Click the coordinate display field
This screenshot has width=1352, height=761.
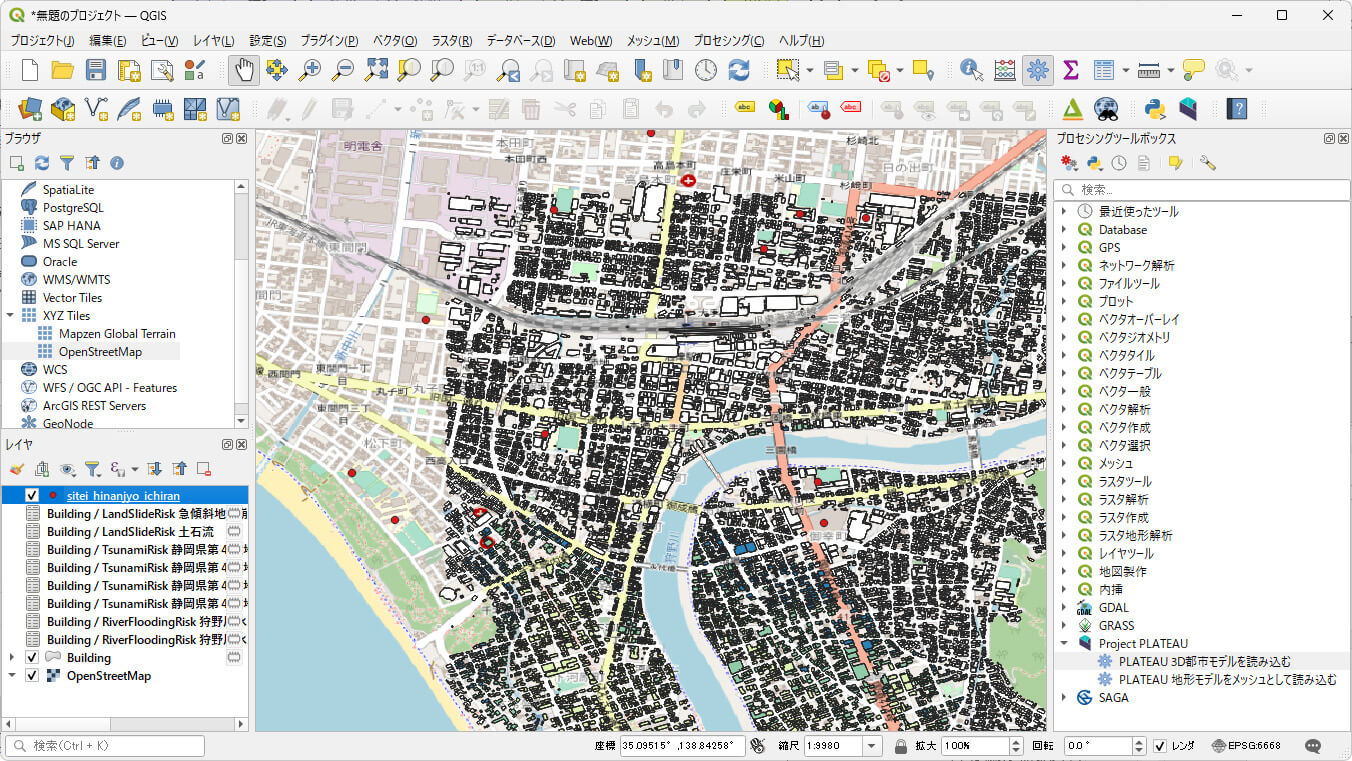click(683, 746)
